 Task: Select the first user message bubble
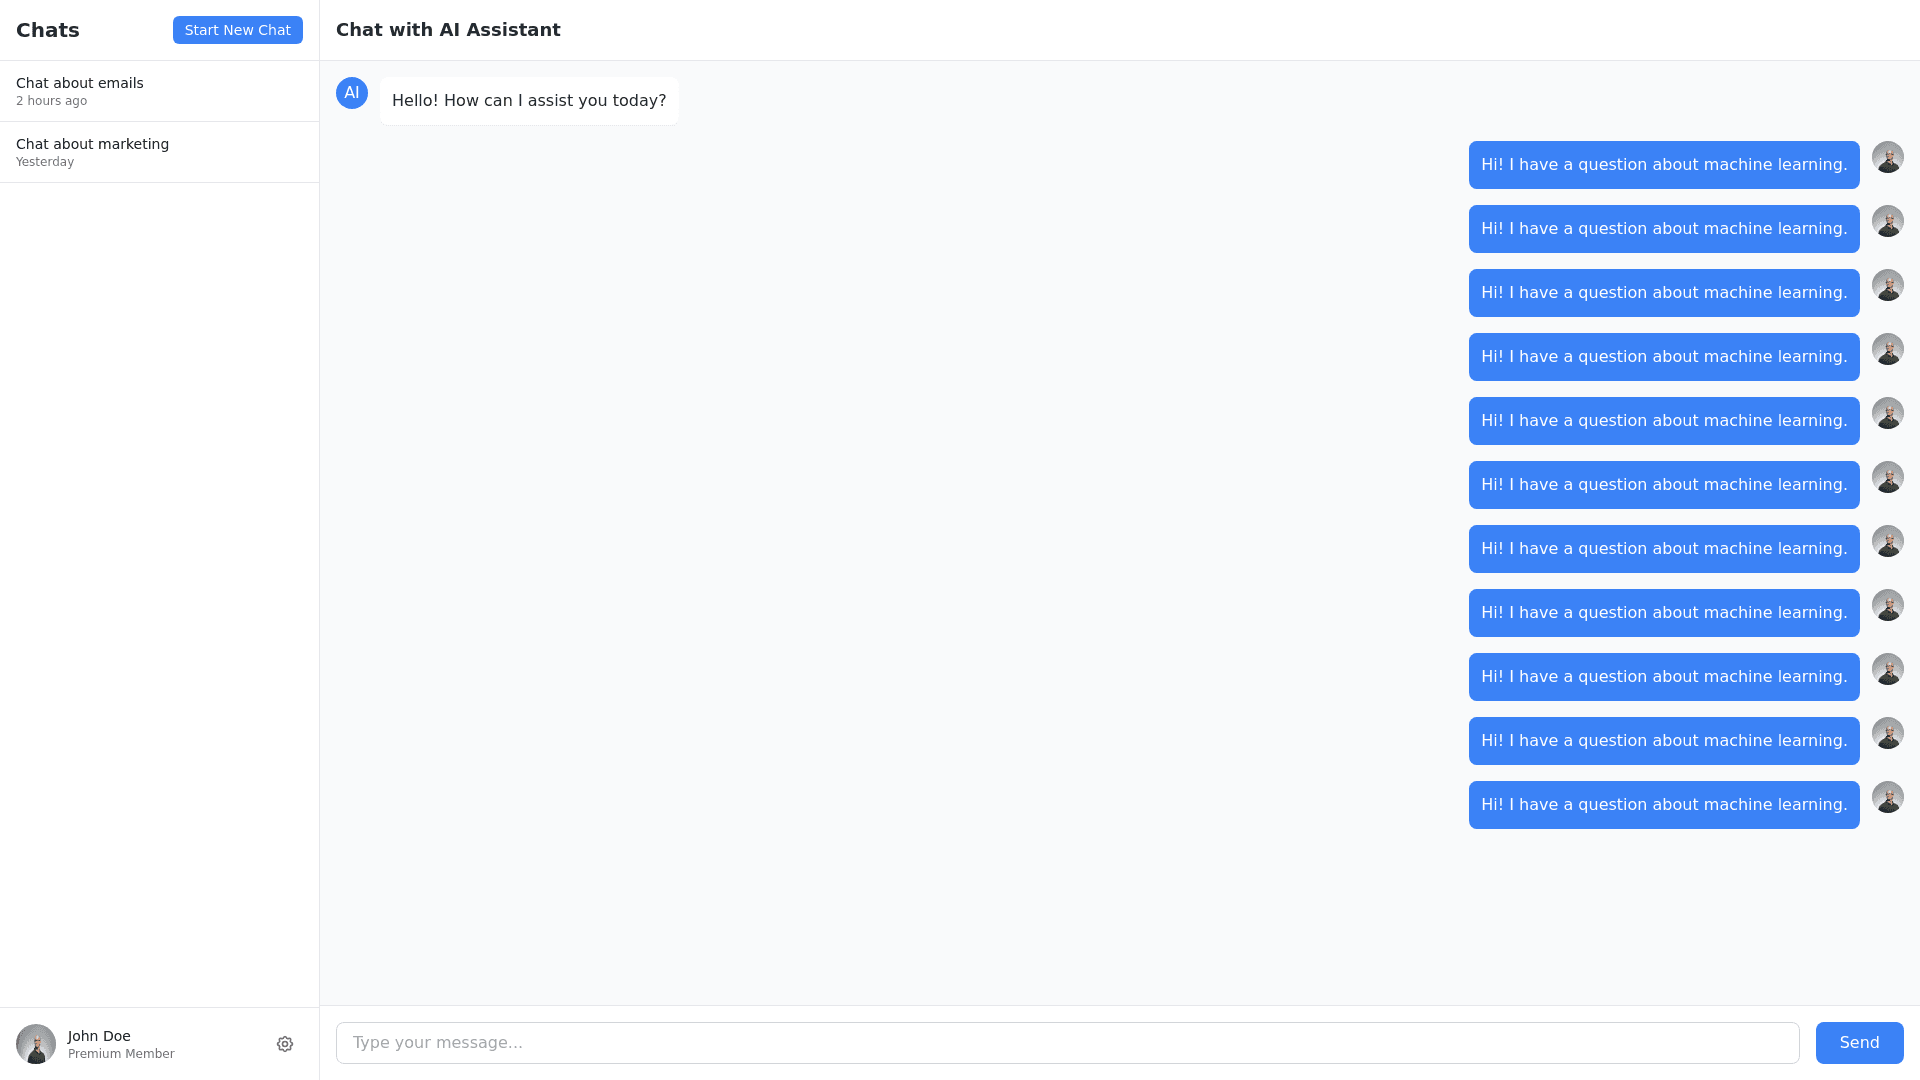point(1663,165)
